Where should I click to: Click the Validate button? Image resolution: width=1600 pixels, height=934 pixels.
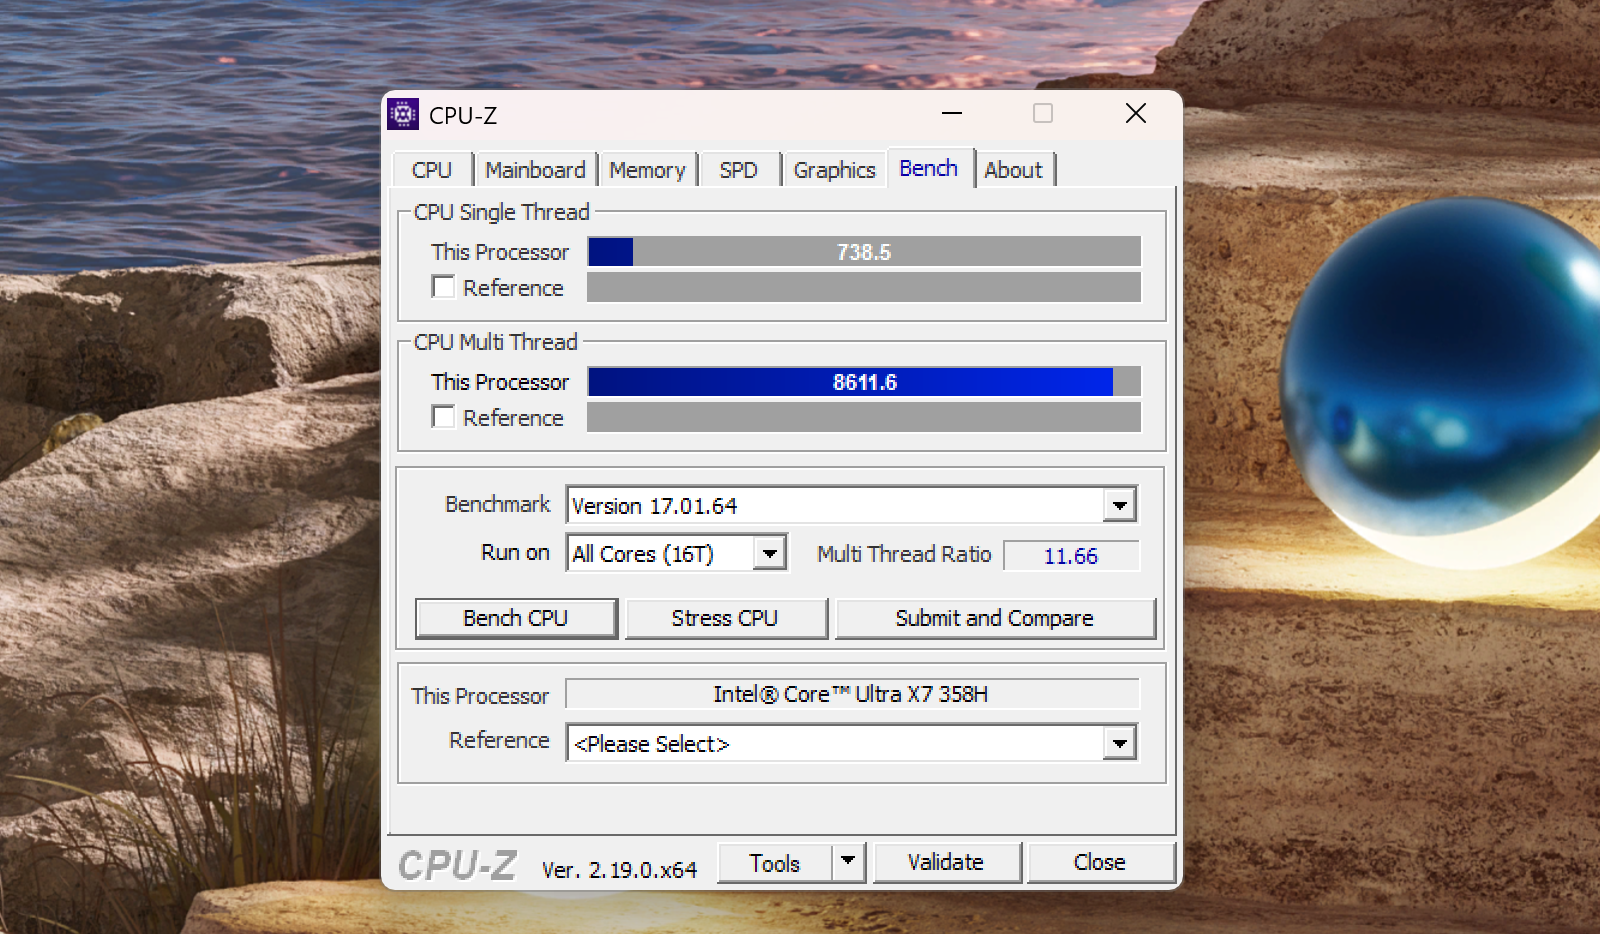(x=947, y=862)
